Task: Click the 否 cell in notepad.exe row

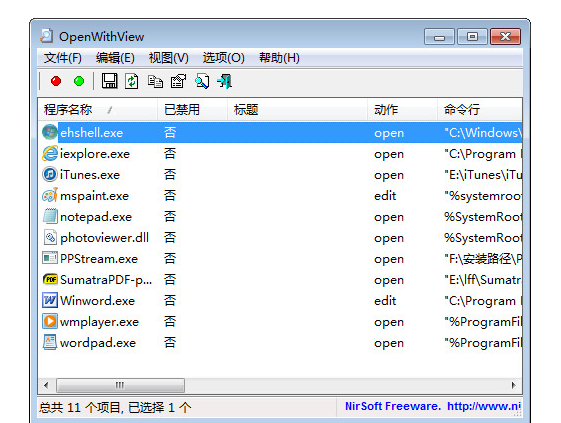Action: point(170,217)
